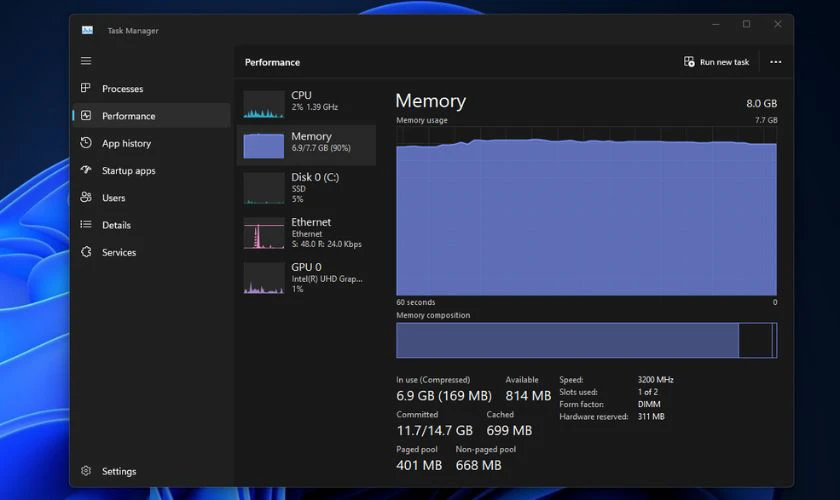Minimize the Task Manager window
Screen dimensions: 840x500
point(715,24)
